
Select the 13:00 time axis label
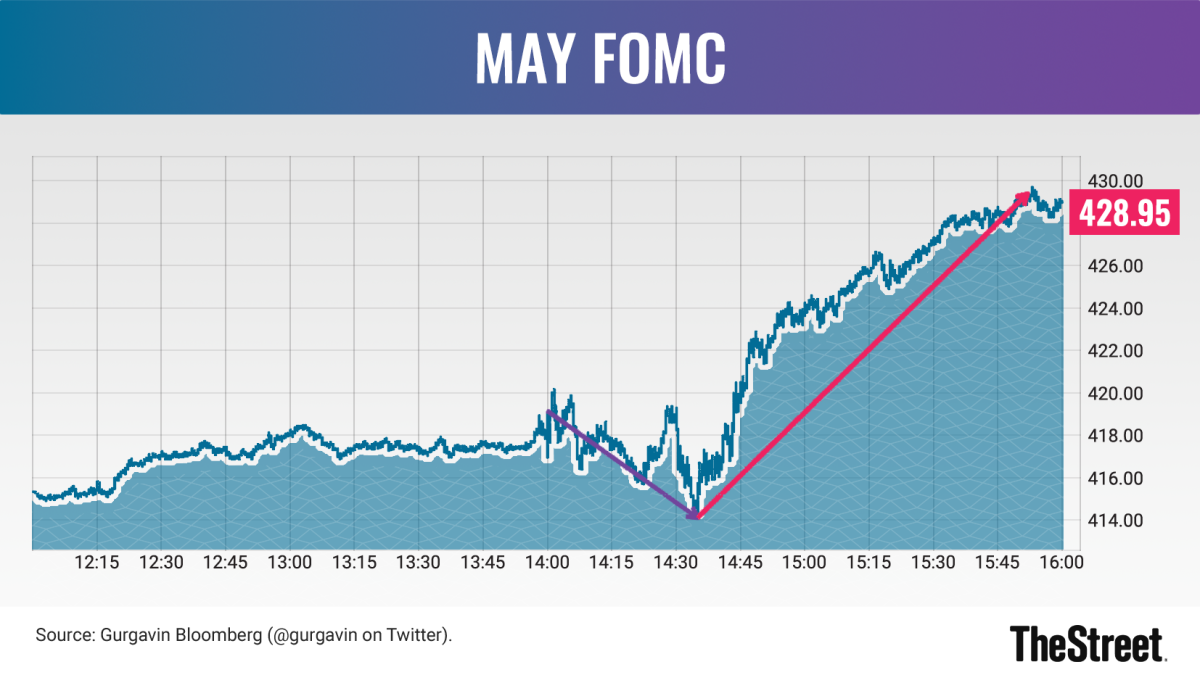coord(290,562)
